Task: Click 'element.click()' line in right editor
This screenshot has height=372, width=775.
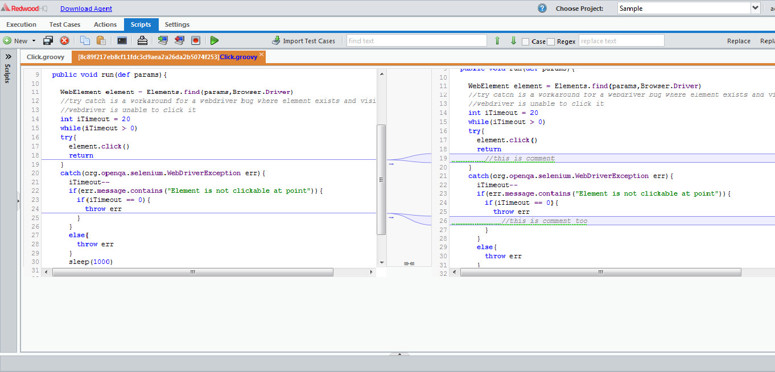Action: pos(507,140)
